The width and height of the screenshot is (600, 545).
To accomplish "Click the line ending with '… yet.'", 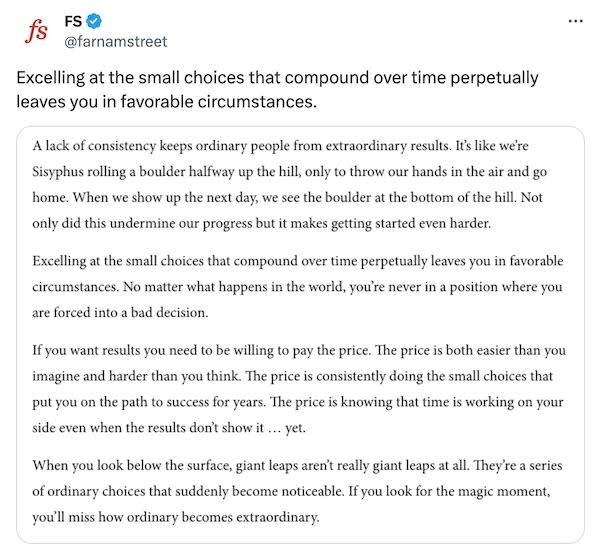I will point(169,428).
